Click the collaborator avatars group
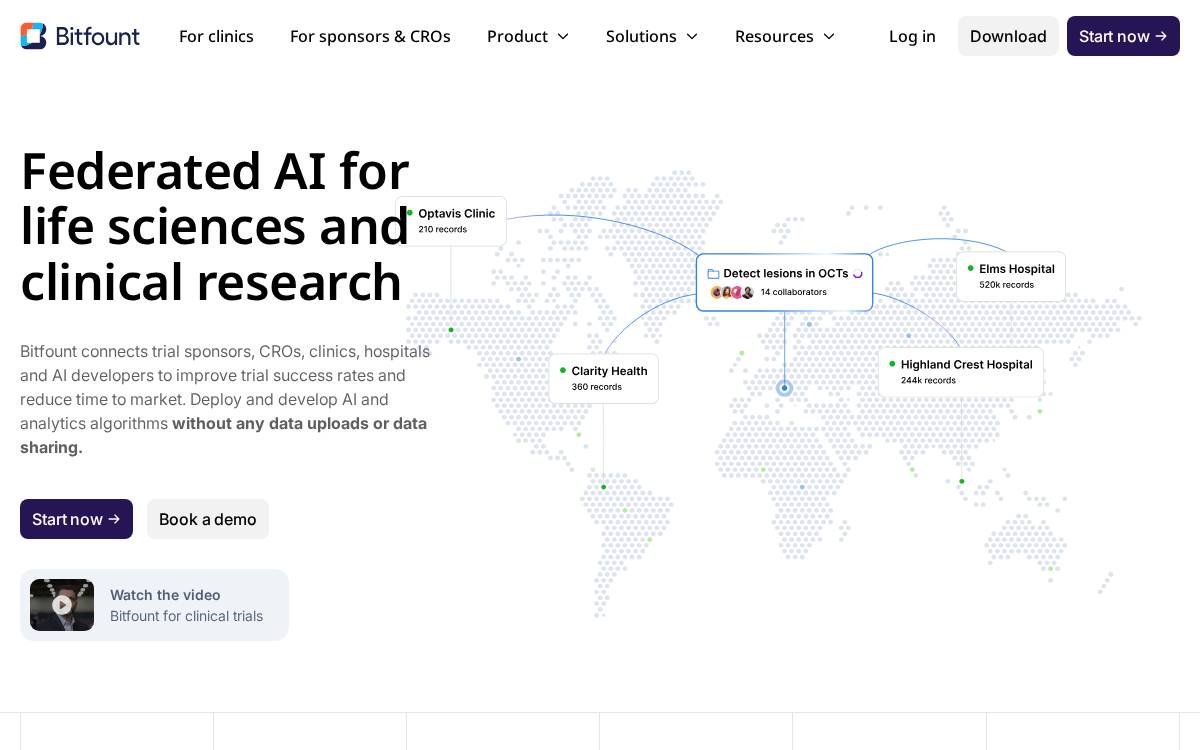1200x750 pixels. click(x=732, y=292)
